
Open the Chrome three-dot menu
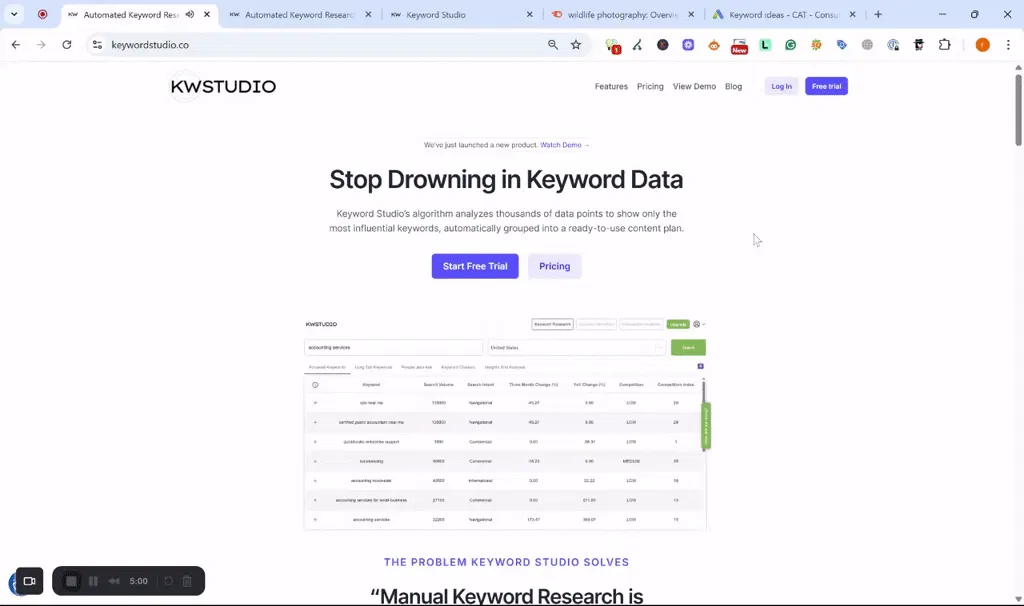pyautogui.click(x=1008, y=44)
